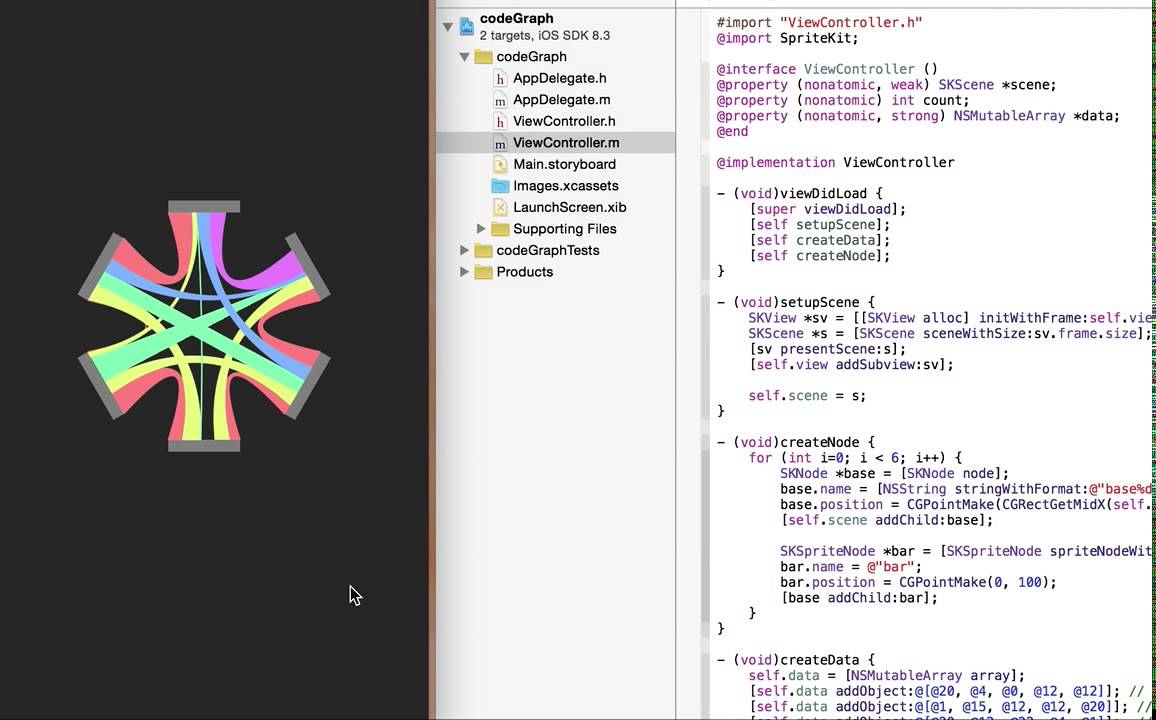
Task: Click '[base addChild:bar];' line
Action: point(859,598)
